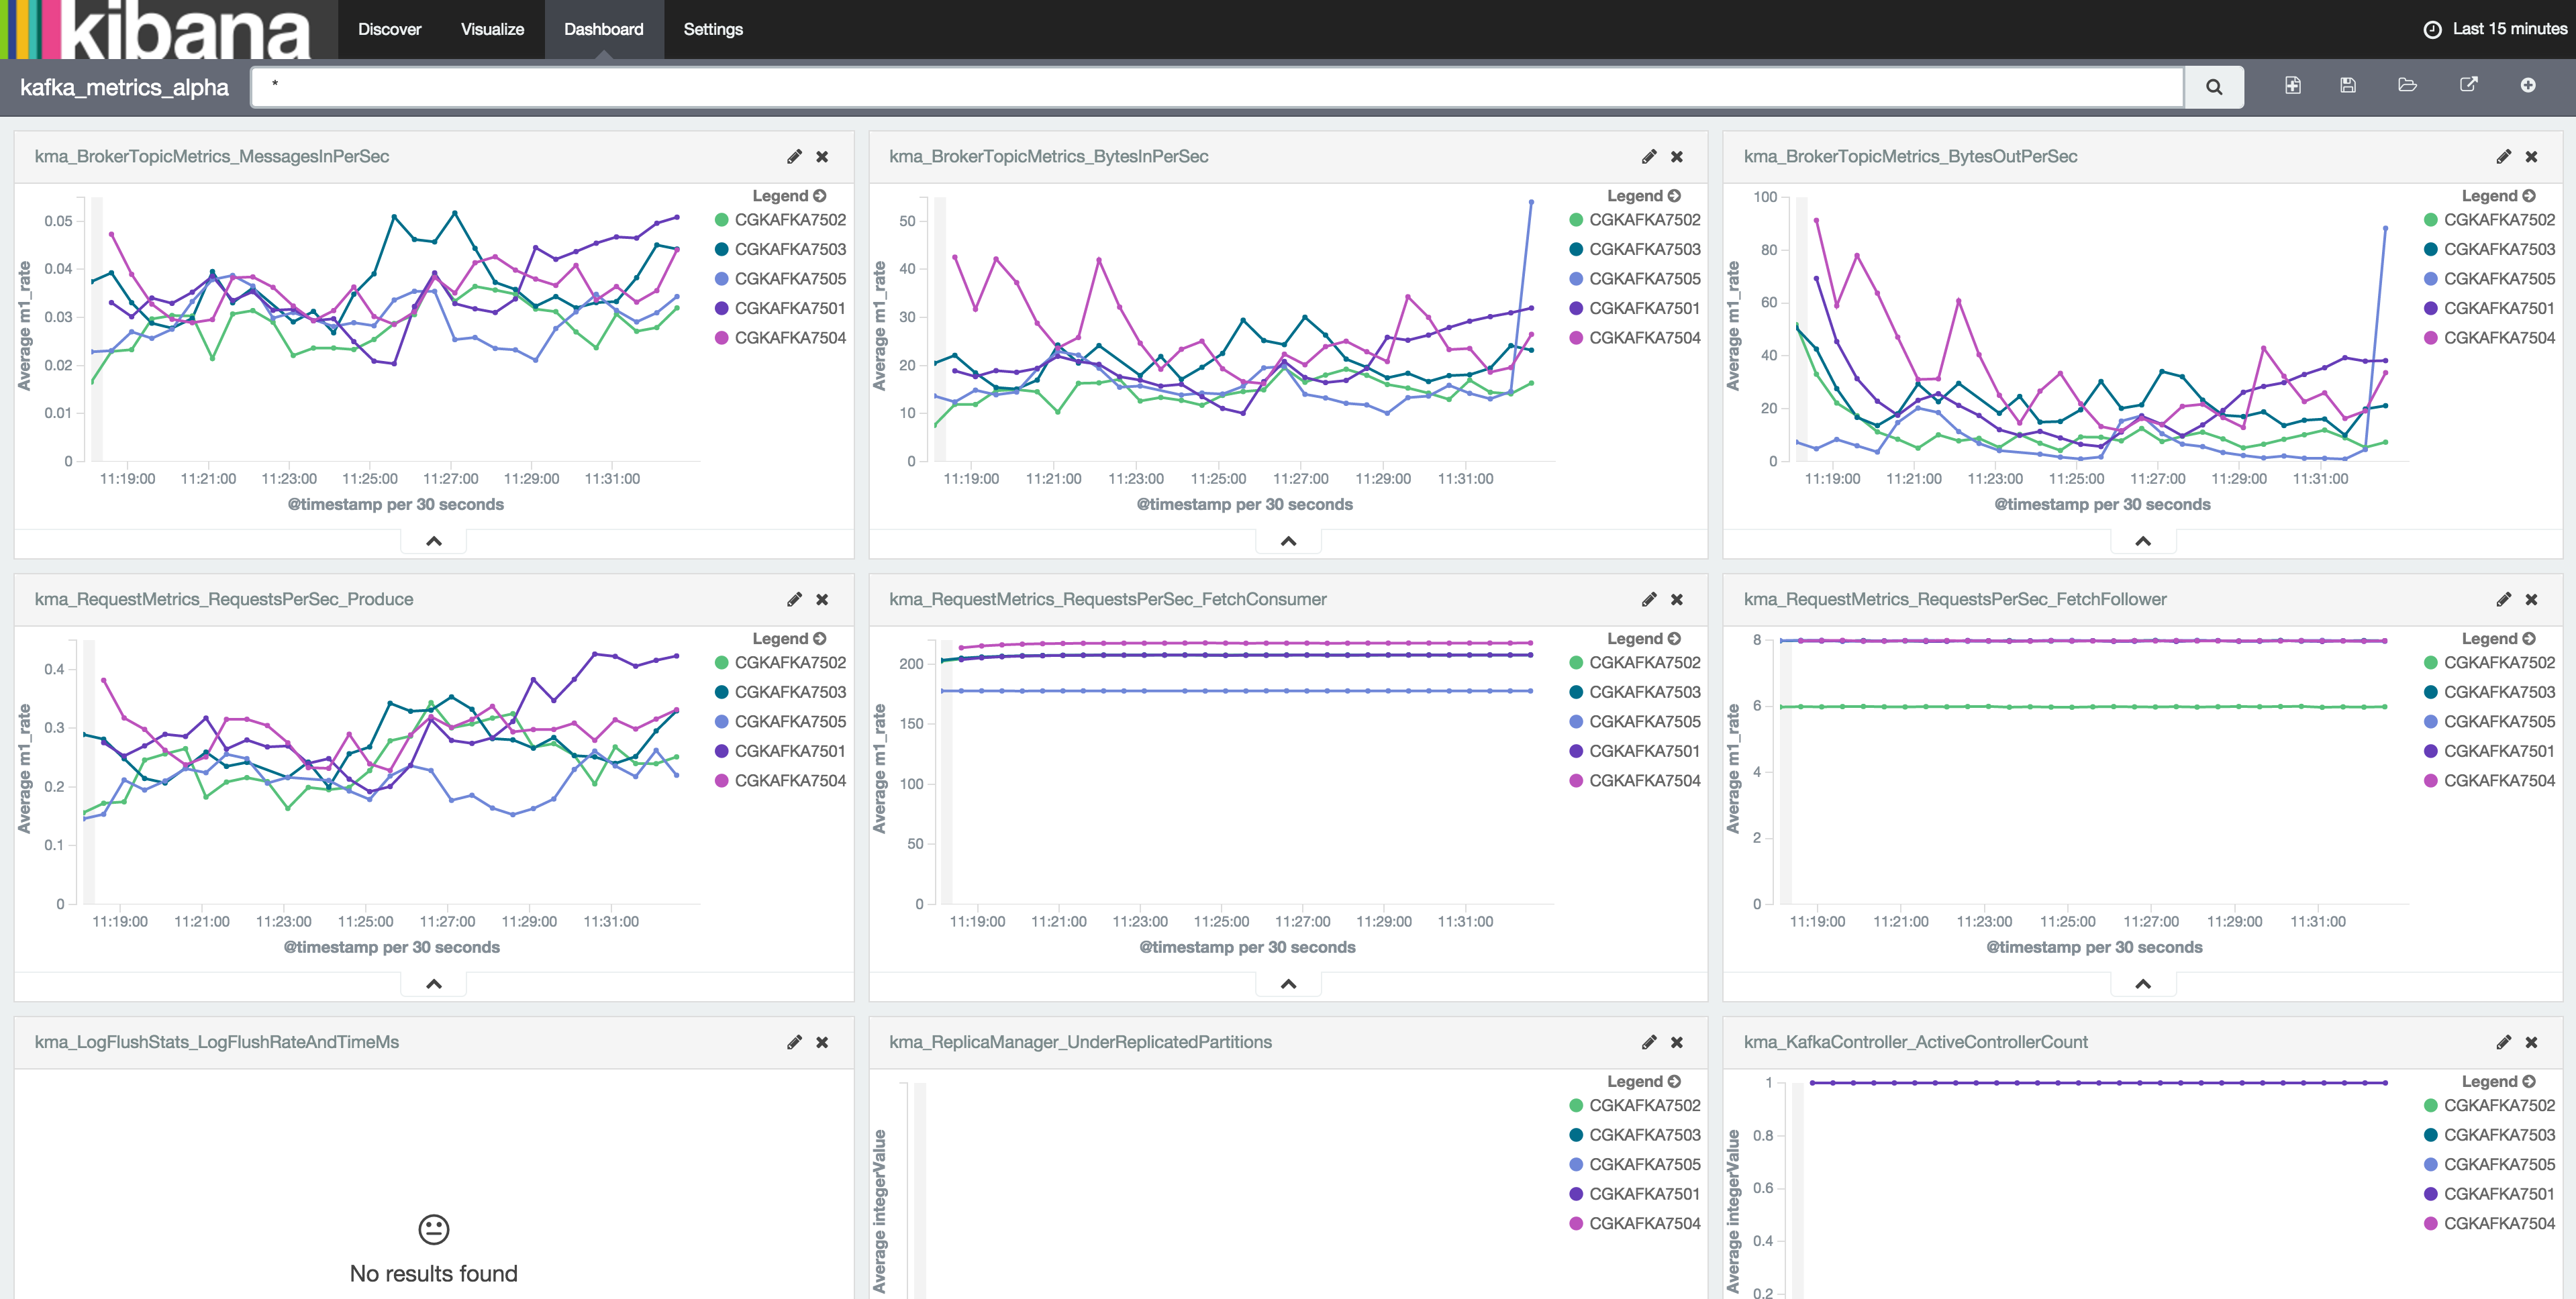
Task: Expand the spy panel under MessagesInPerSec chart
Action: click(433, 541)
